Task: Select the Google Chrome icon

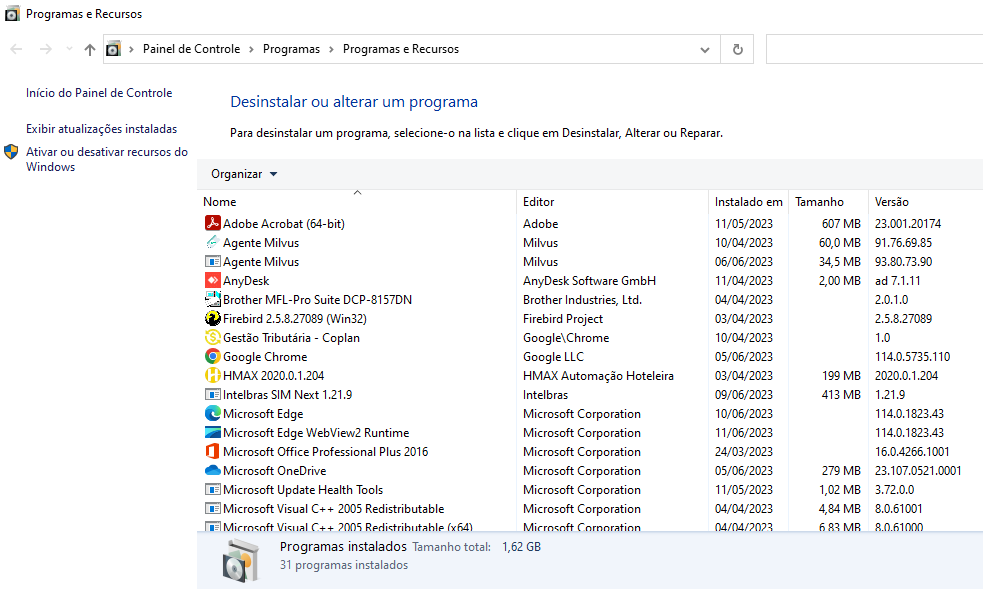Action: point(212,357)
